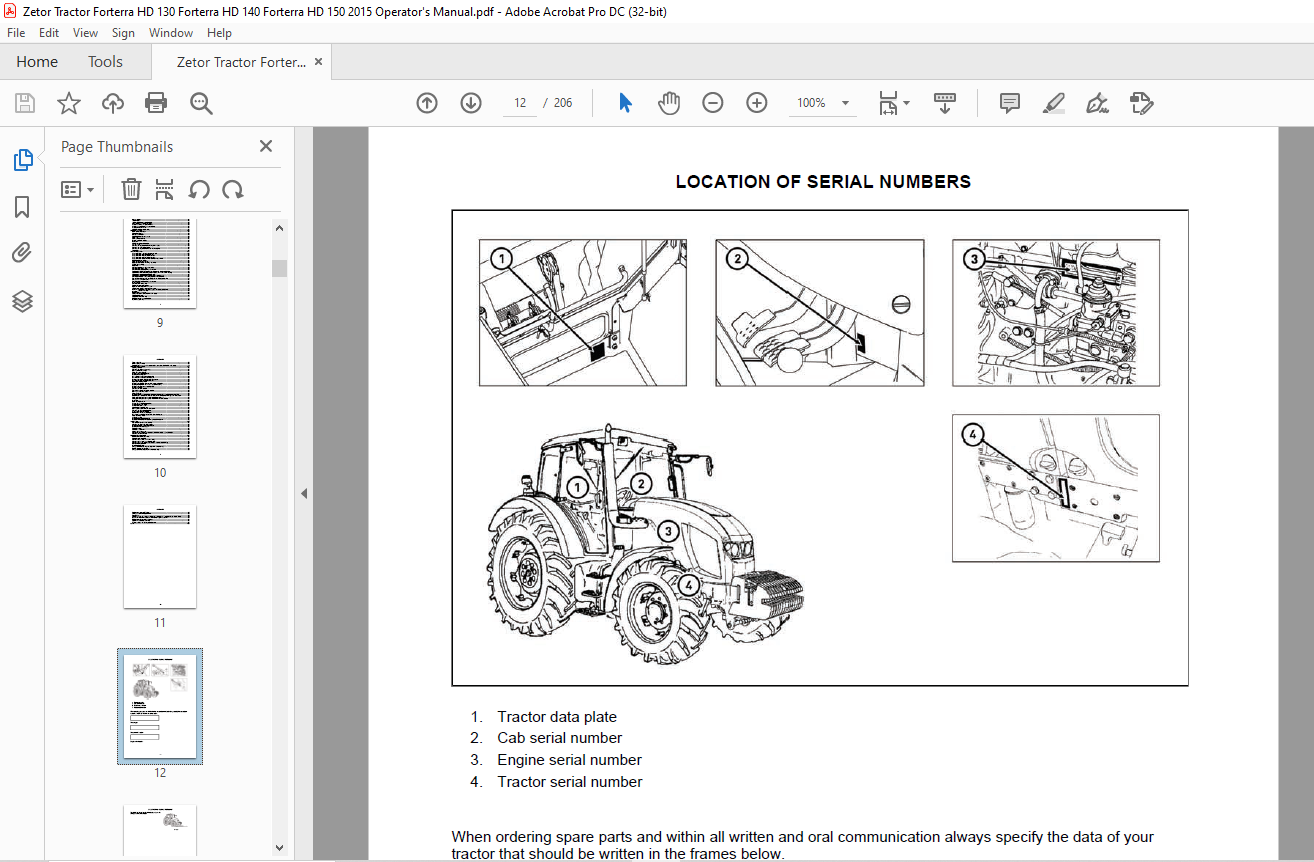Open the thumbnails options dropdown

pyautogui.click(x=78, y=189)
